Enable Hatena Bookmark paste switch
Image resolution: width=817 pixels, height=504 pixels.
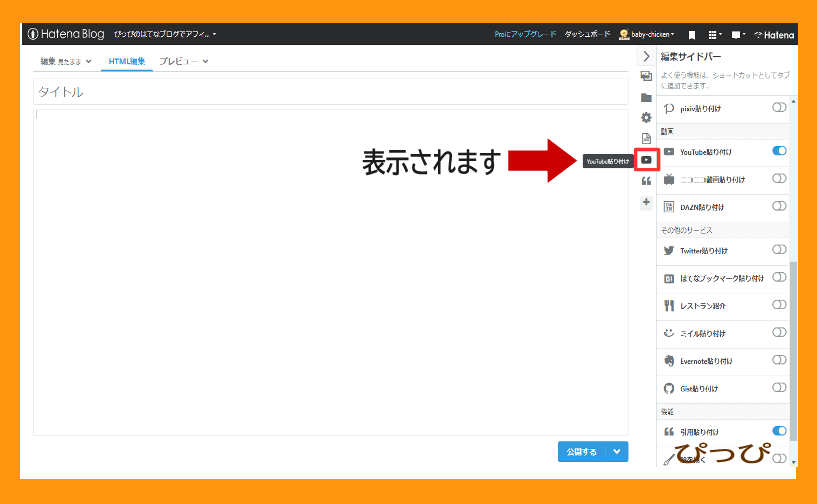coord(779,277)
